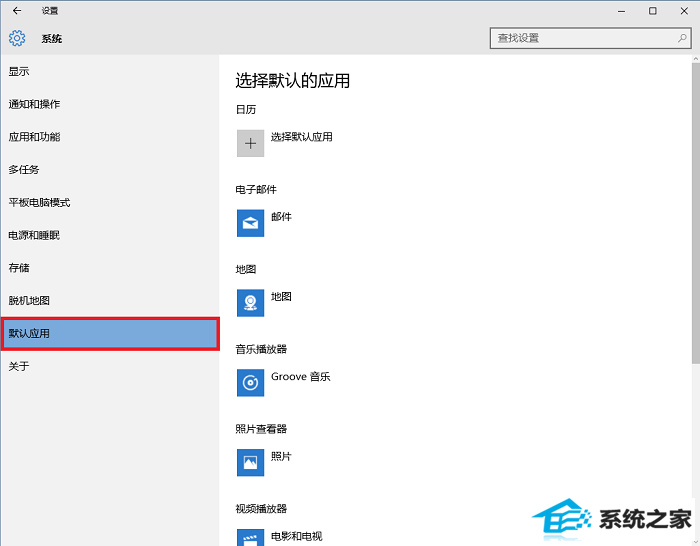Click the 邮件 mail app icon
This screenshot has height=546, width=700.
pos(250,223)
